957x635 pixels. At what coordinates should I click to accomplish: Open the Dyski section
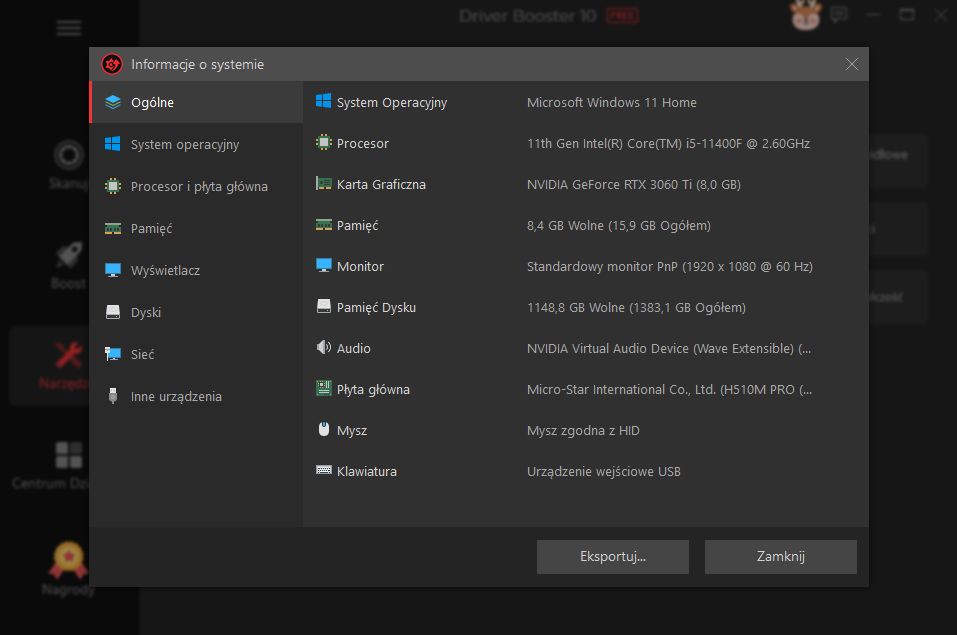pyautogui.click(x=196, y=313)
